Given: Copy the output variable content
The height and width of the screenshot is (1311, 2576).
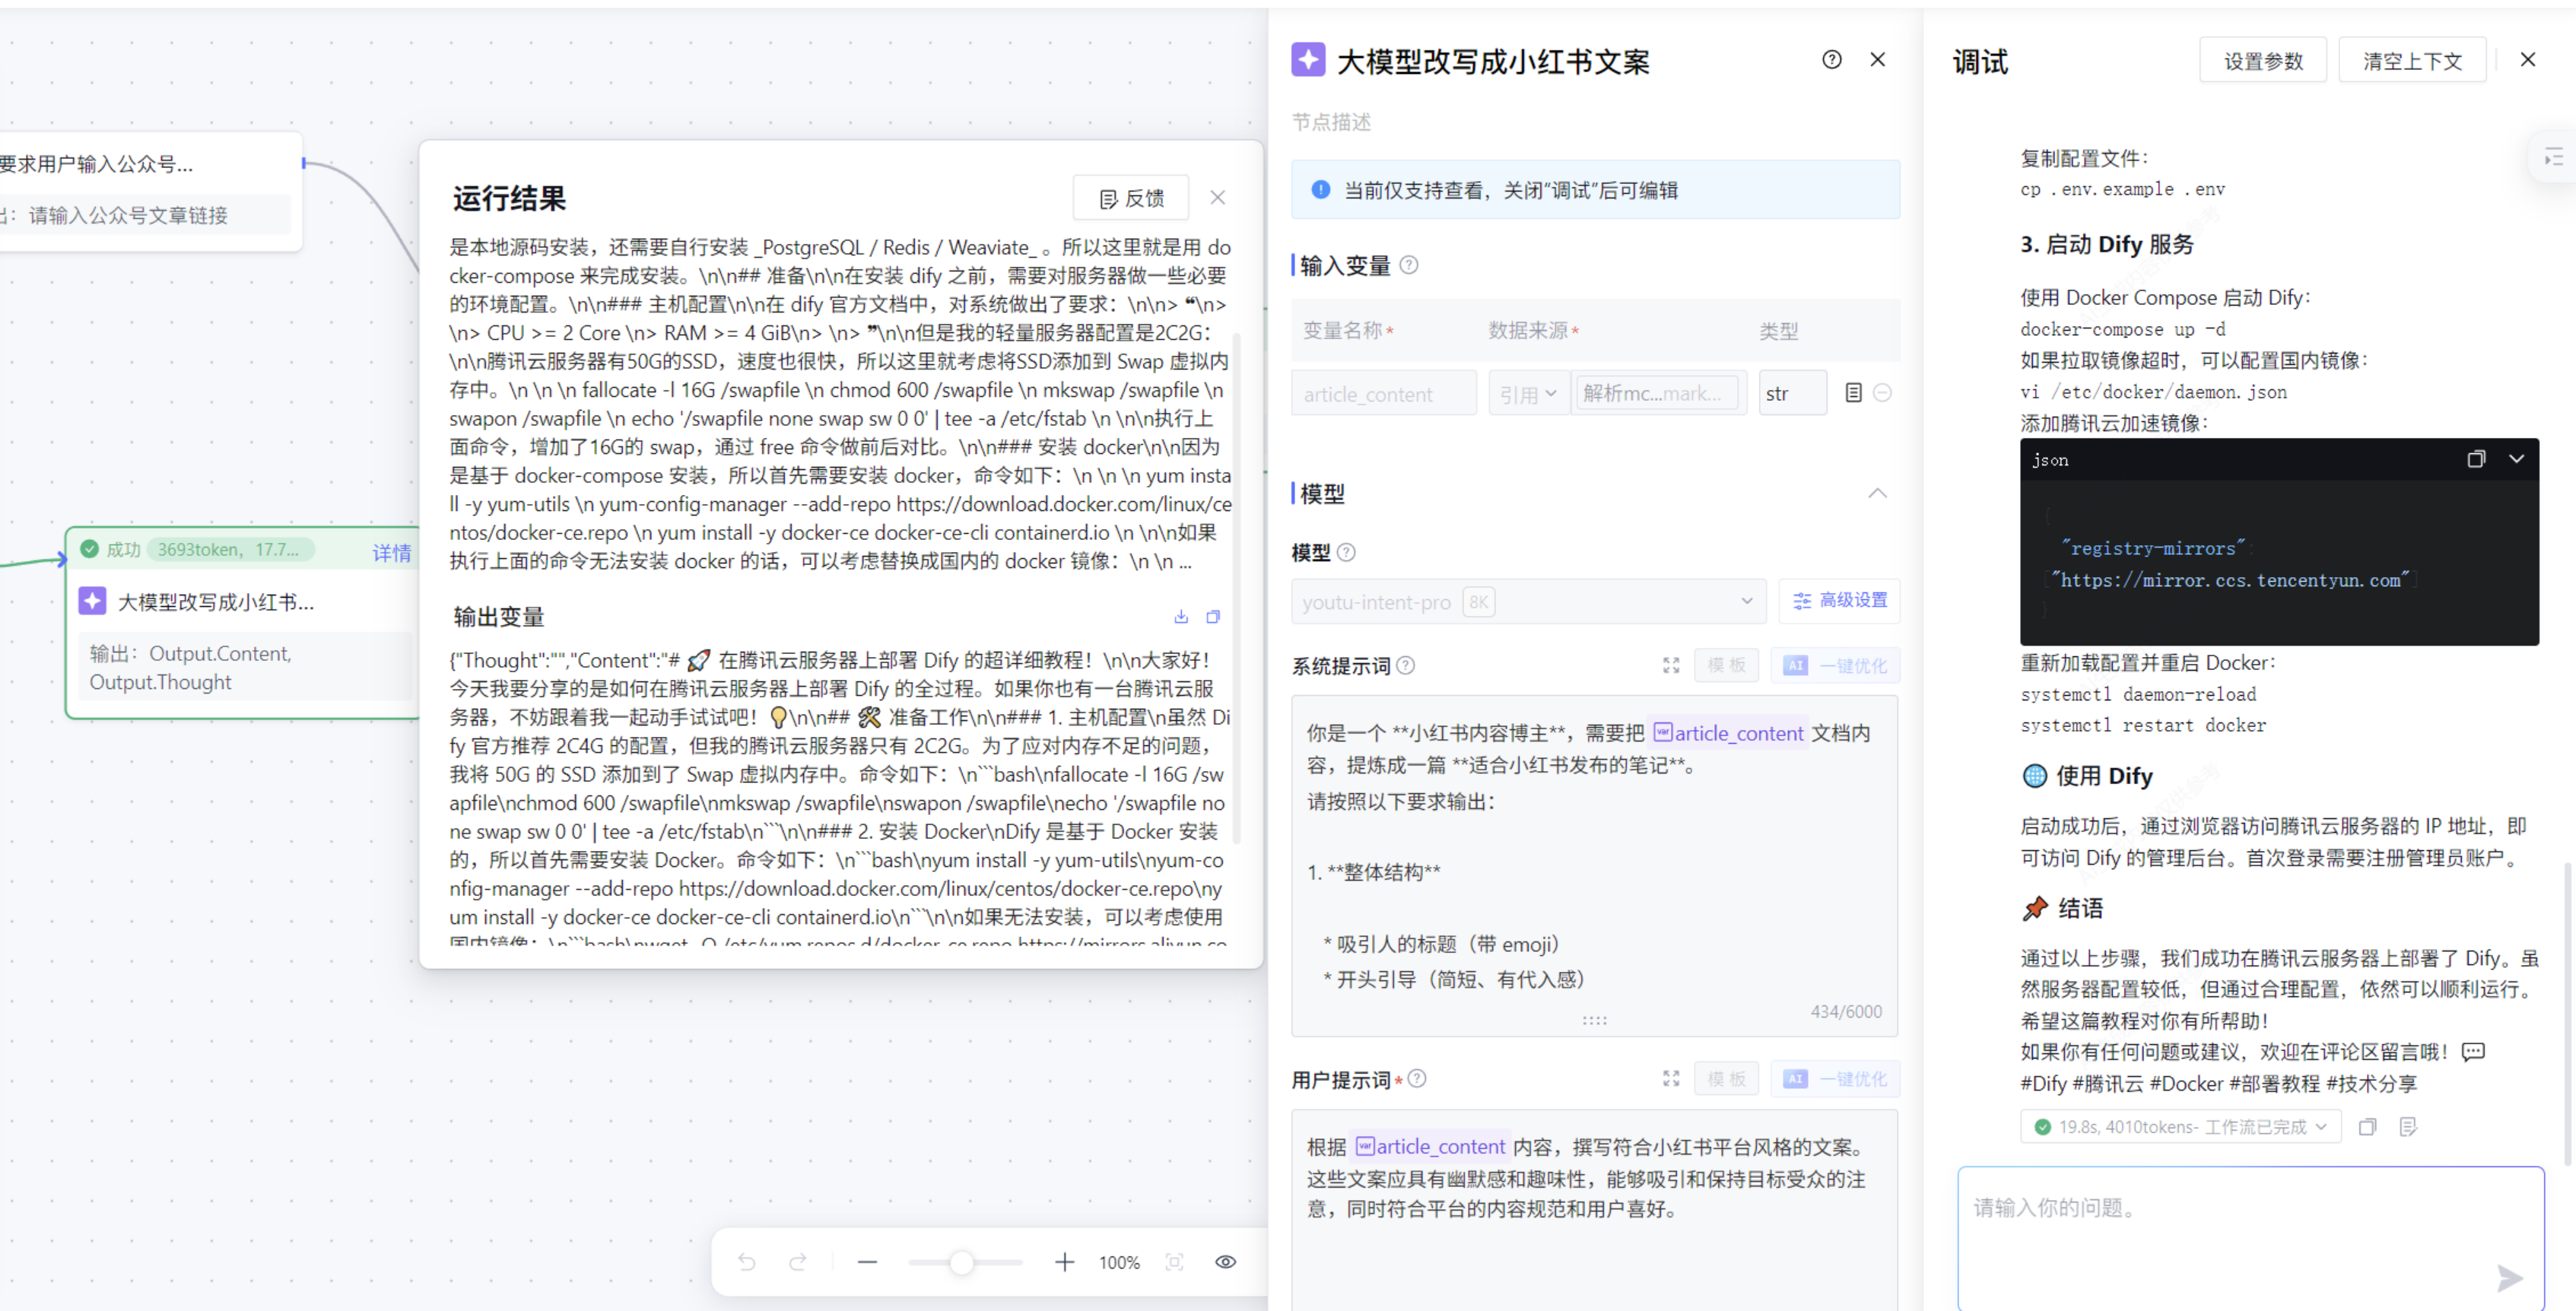Looking at the screenshot, I should 1213,616.
